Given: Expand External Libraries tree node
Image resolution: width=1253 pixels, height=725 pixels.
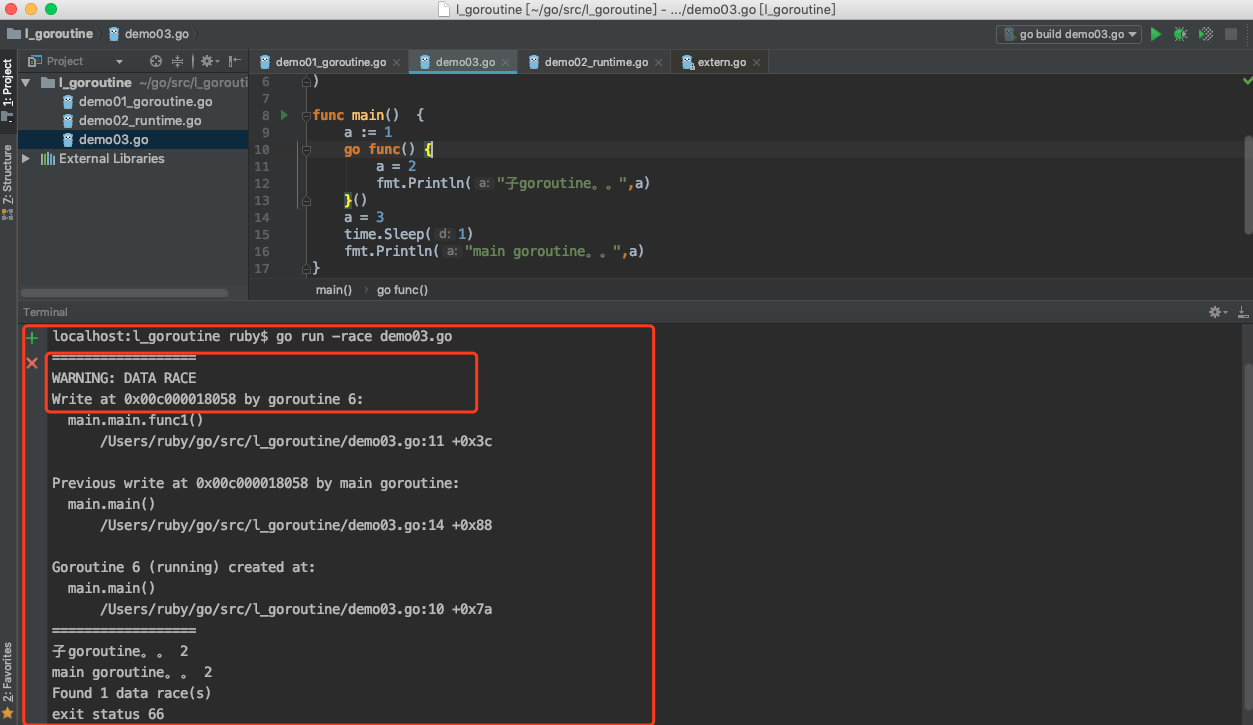Looking at the screenshot, I should (27, 159).
